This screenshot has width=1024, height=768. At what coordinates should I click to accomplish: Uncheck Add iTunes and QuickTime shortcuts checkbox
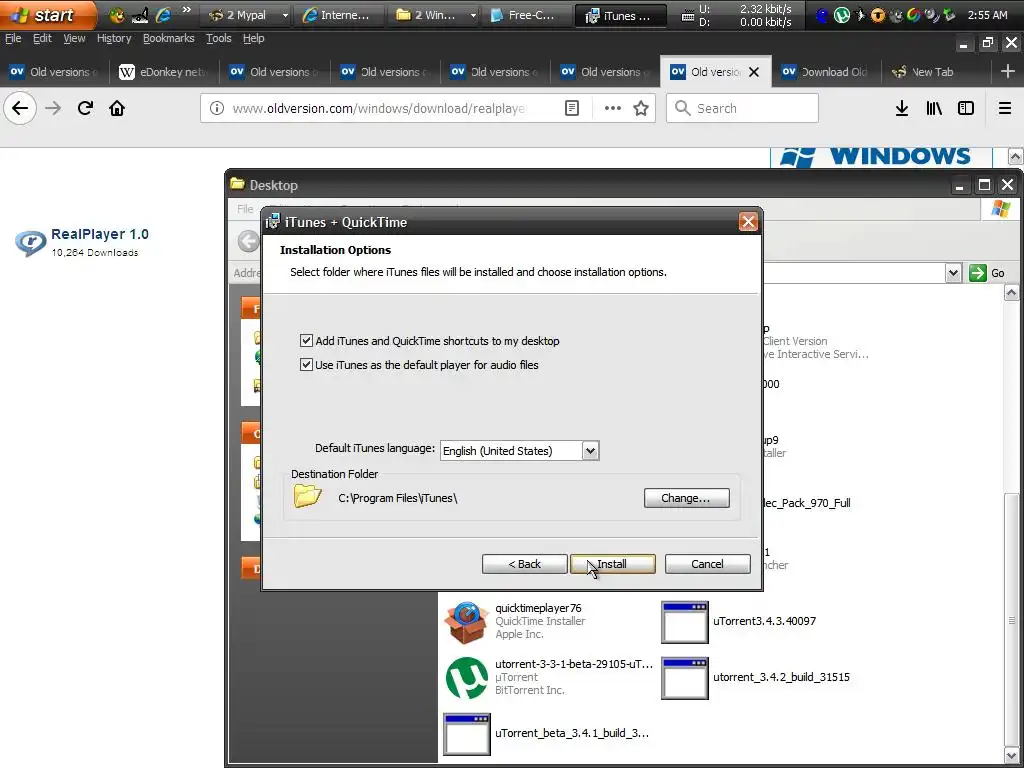pyautogui.click(x=306, y=340)
